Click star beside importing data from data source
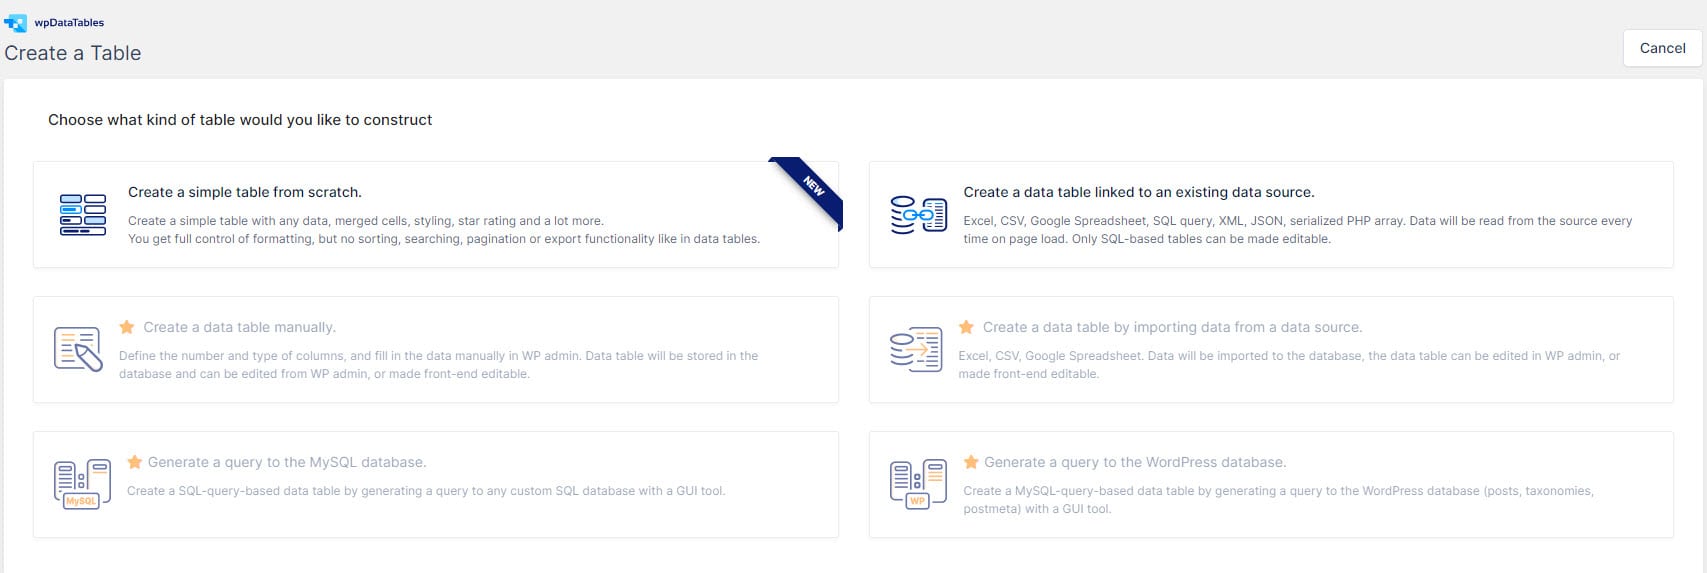 966,327
